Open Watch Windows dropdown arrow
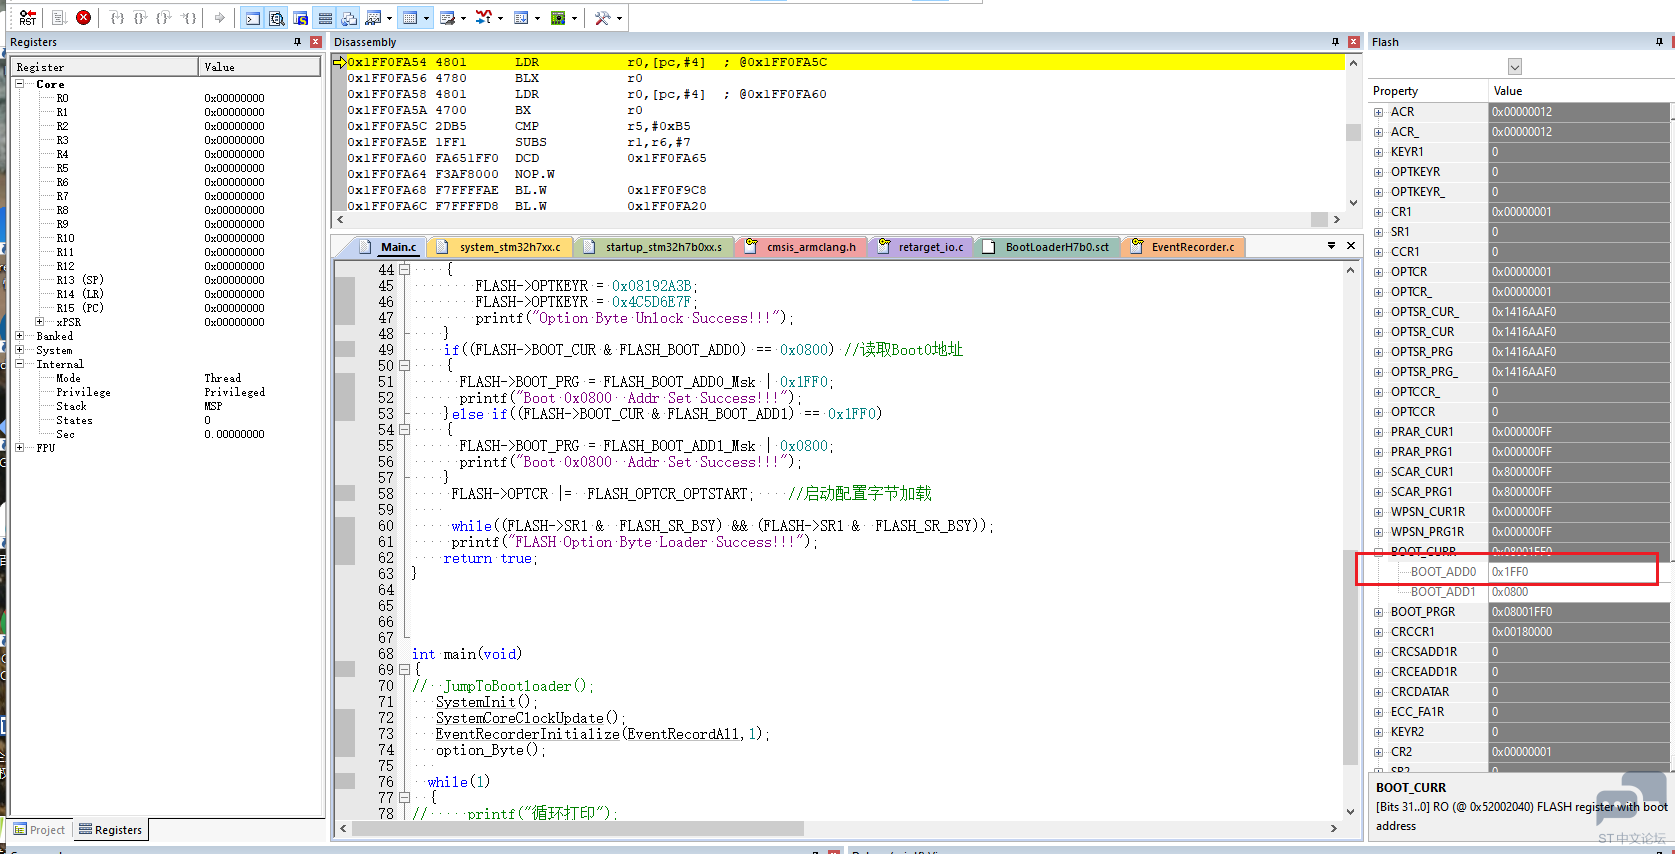Viewport: 1675px width, 854px height. click(x=389, y=18)
